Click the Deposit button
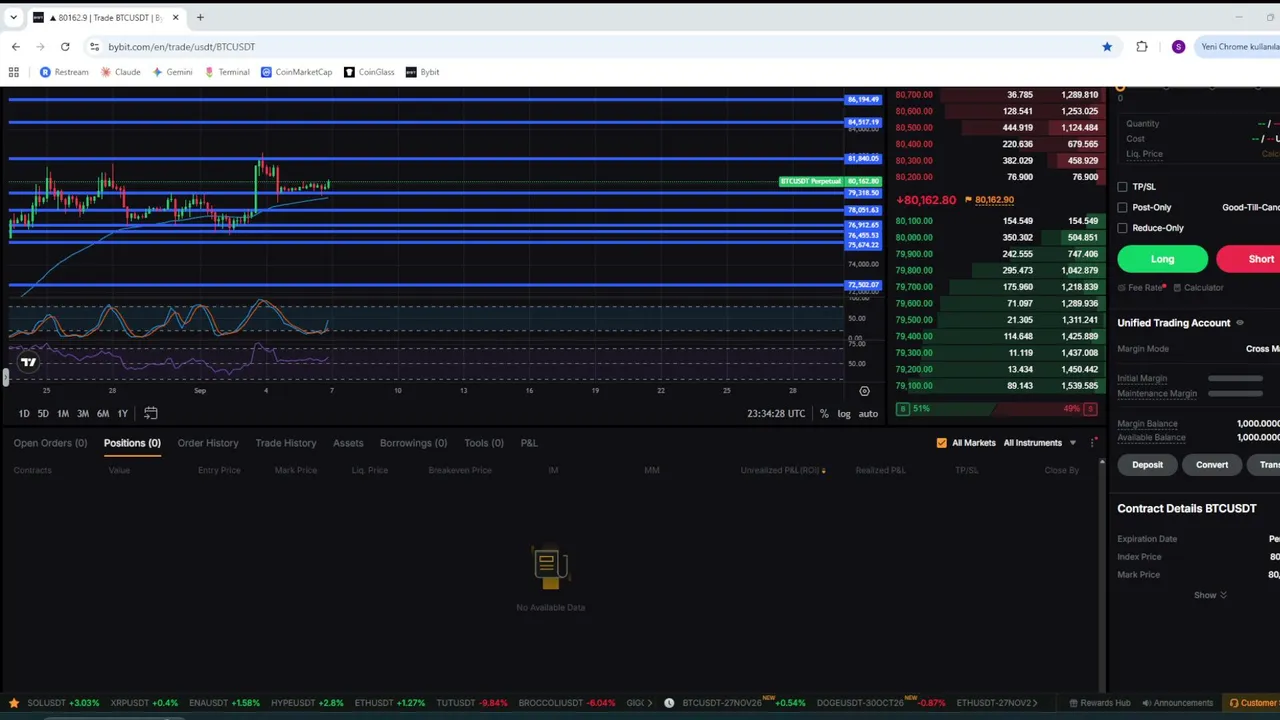This screenshot has width=1280, height=720. pyautogui.click(x=1147, y=465)
